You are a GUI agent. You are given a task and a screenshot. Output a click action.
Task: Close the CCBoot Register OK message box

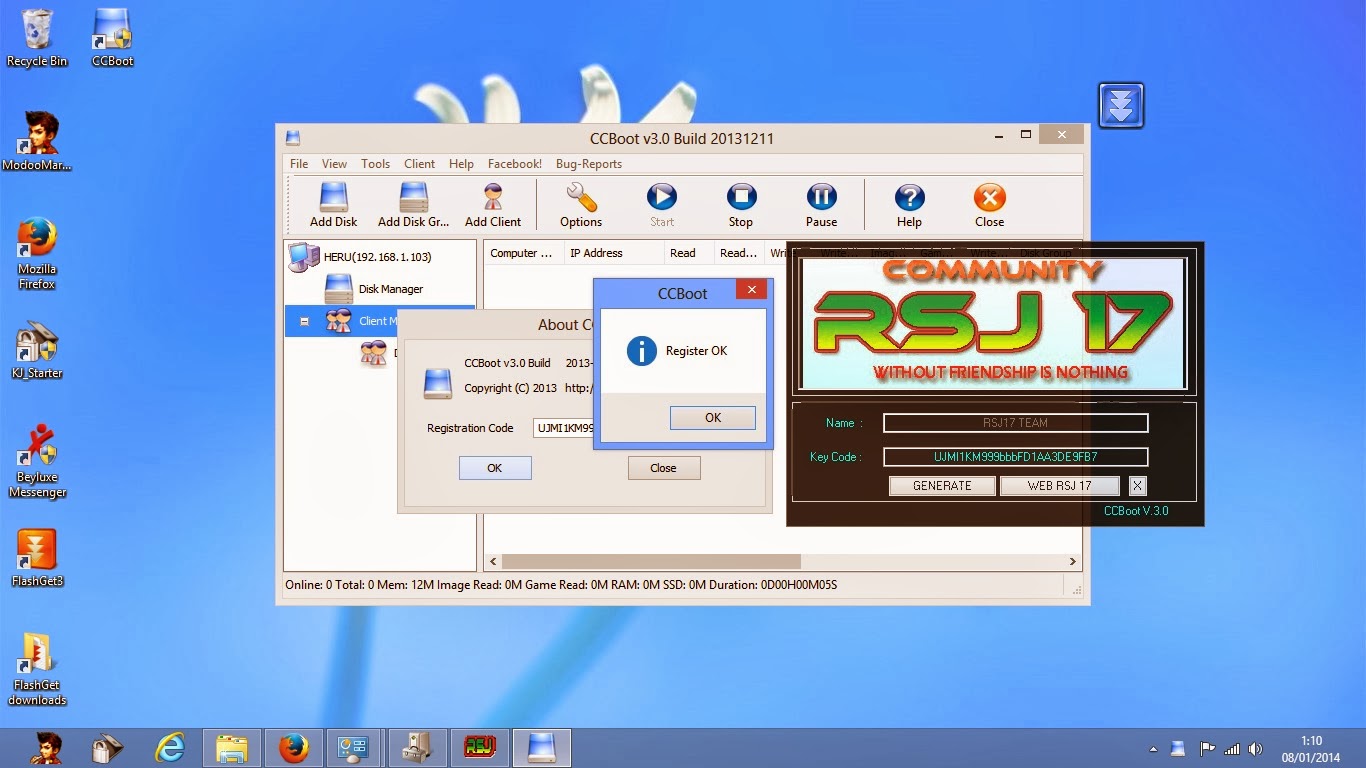pyautogui.click(x=751, y=290)
